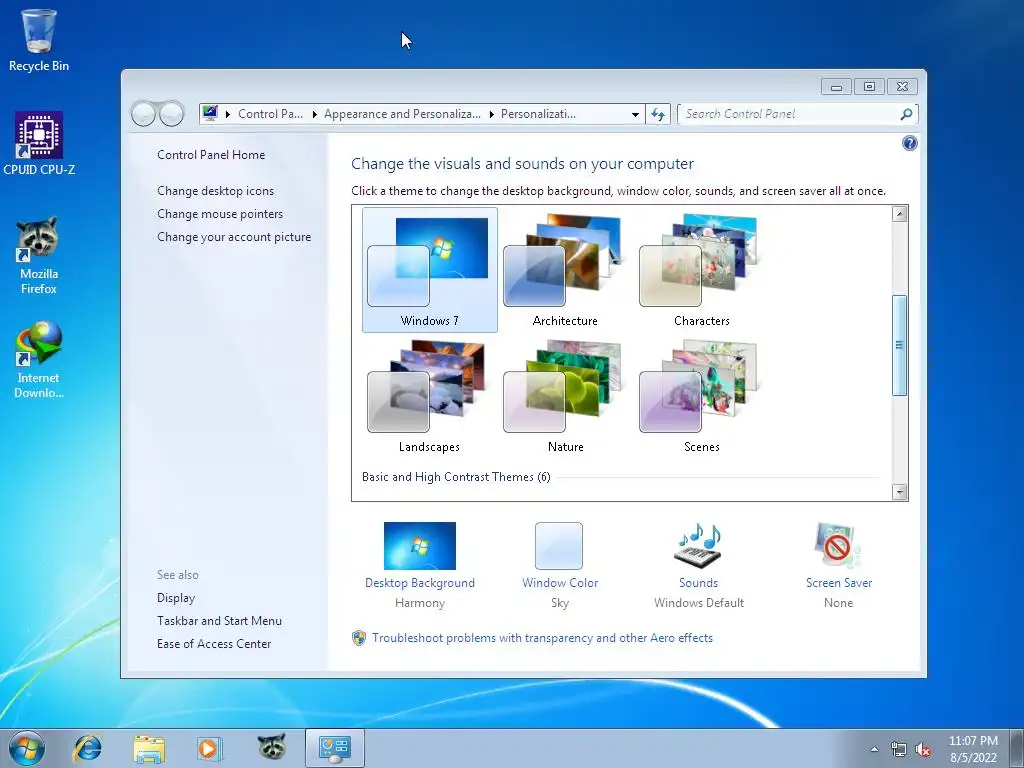Screen dimensions: 1024x768
Task: Expand arrow before Appearance and Personalization breadcrumb
Action: [314, 114]
